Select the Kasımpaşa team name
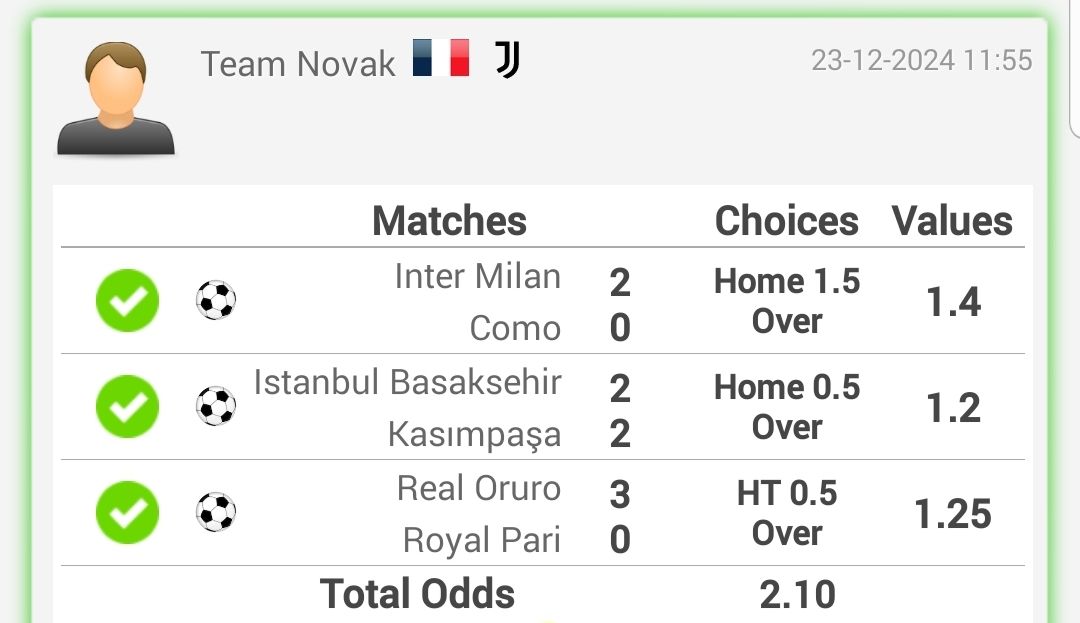 (475, 434)
